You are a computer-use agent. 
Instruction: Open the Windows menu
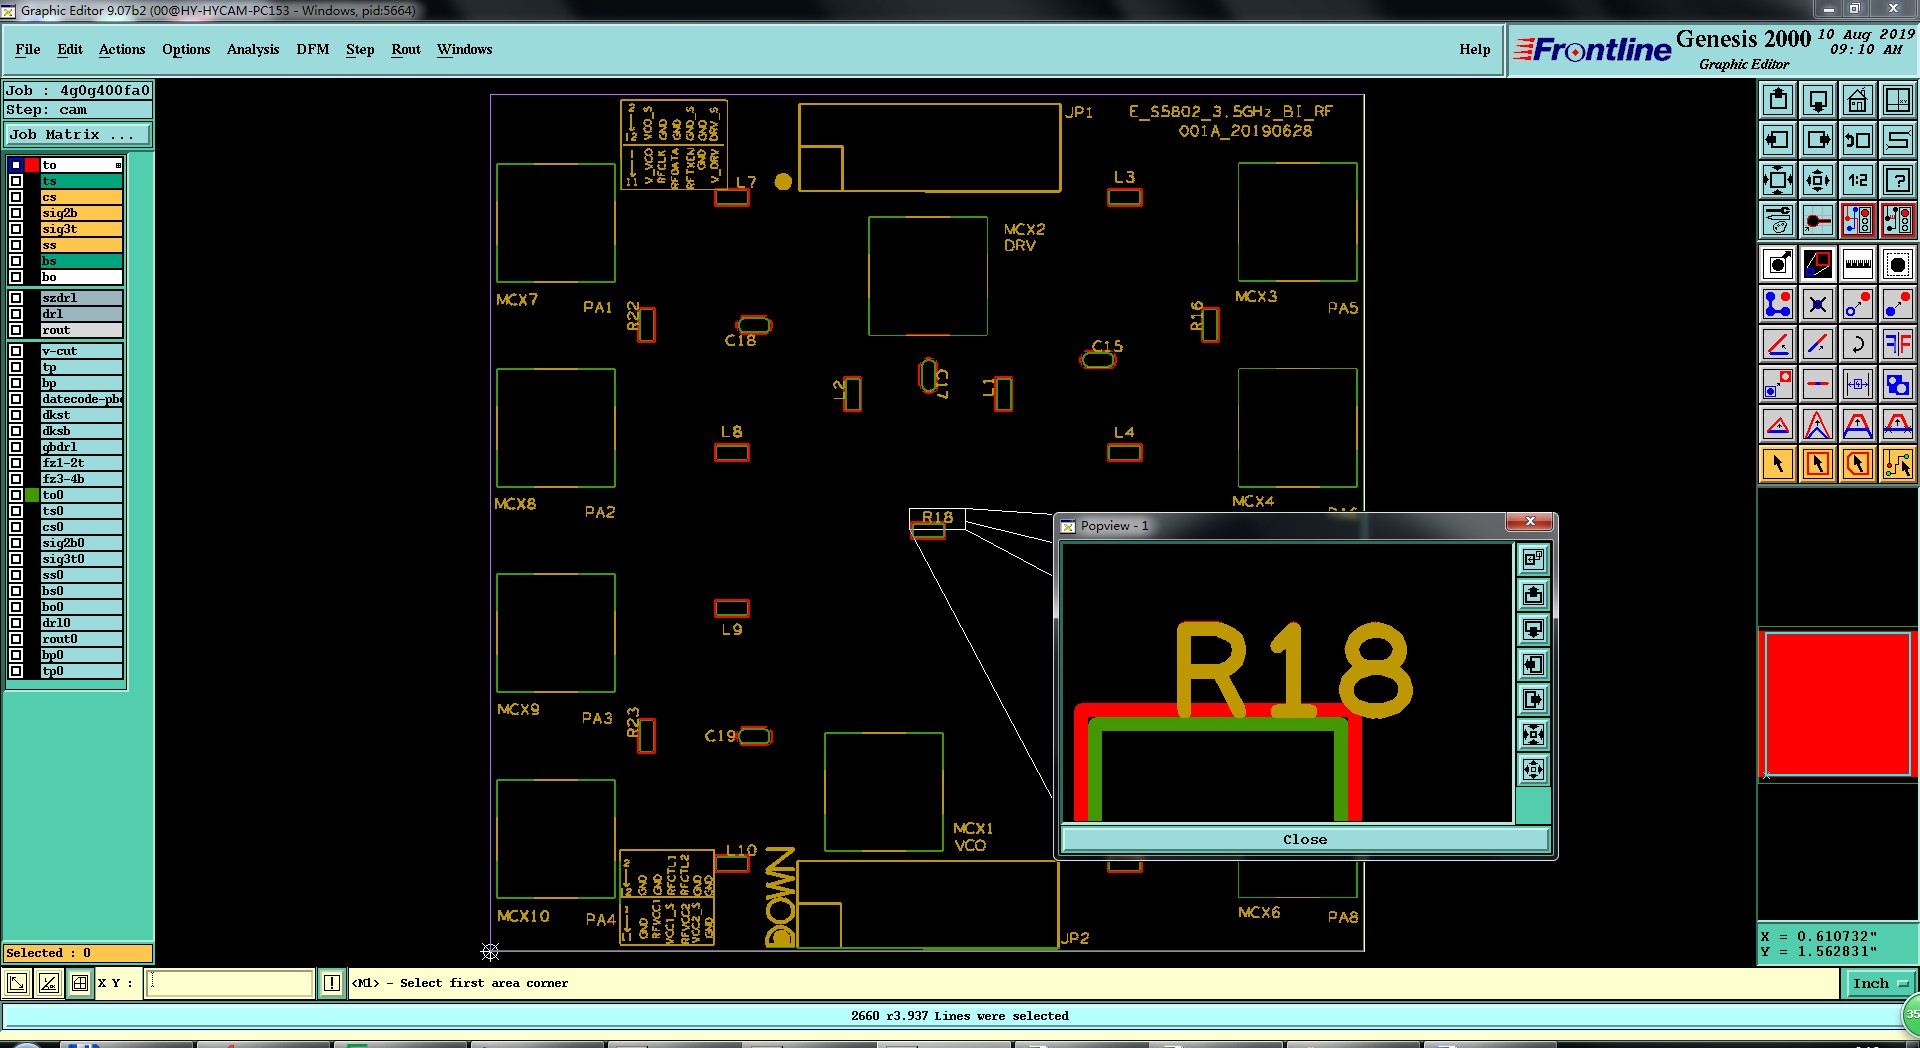click(x=464, y=49)
